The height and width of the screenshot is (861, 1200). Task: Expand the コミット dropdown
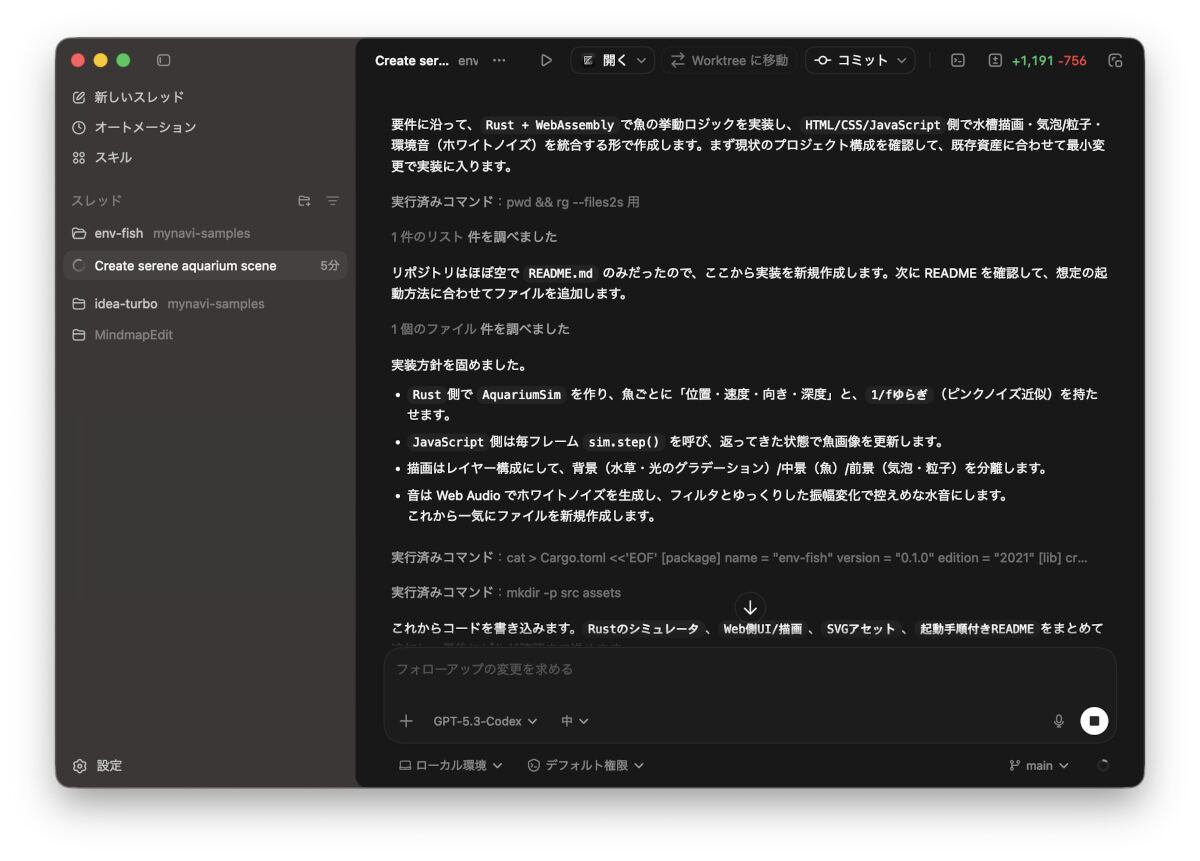862,60
